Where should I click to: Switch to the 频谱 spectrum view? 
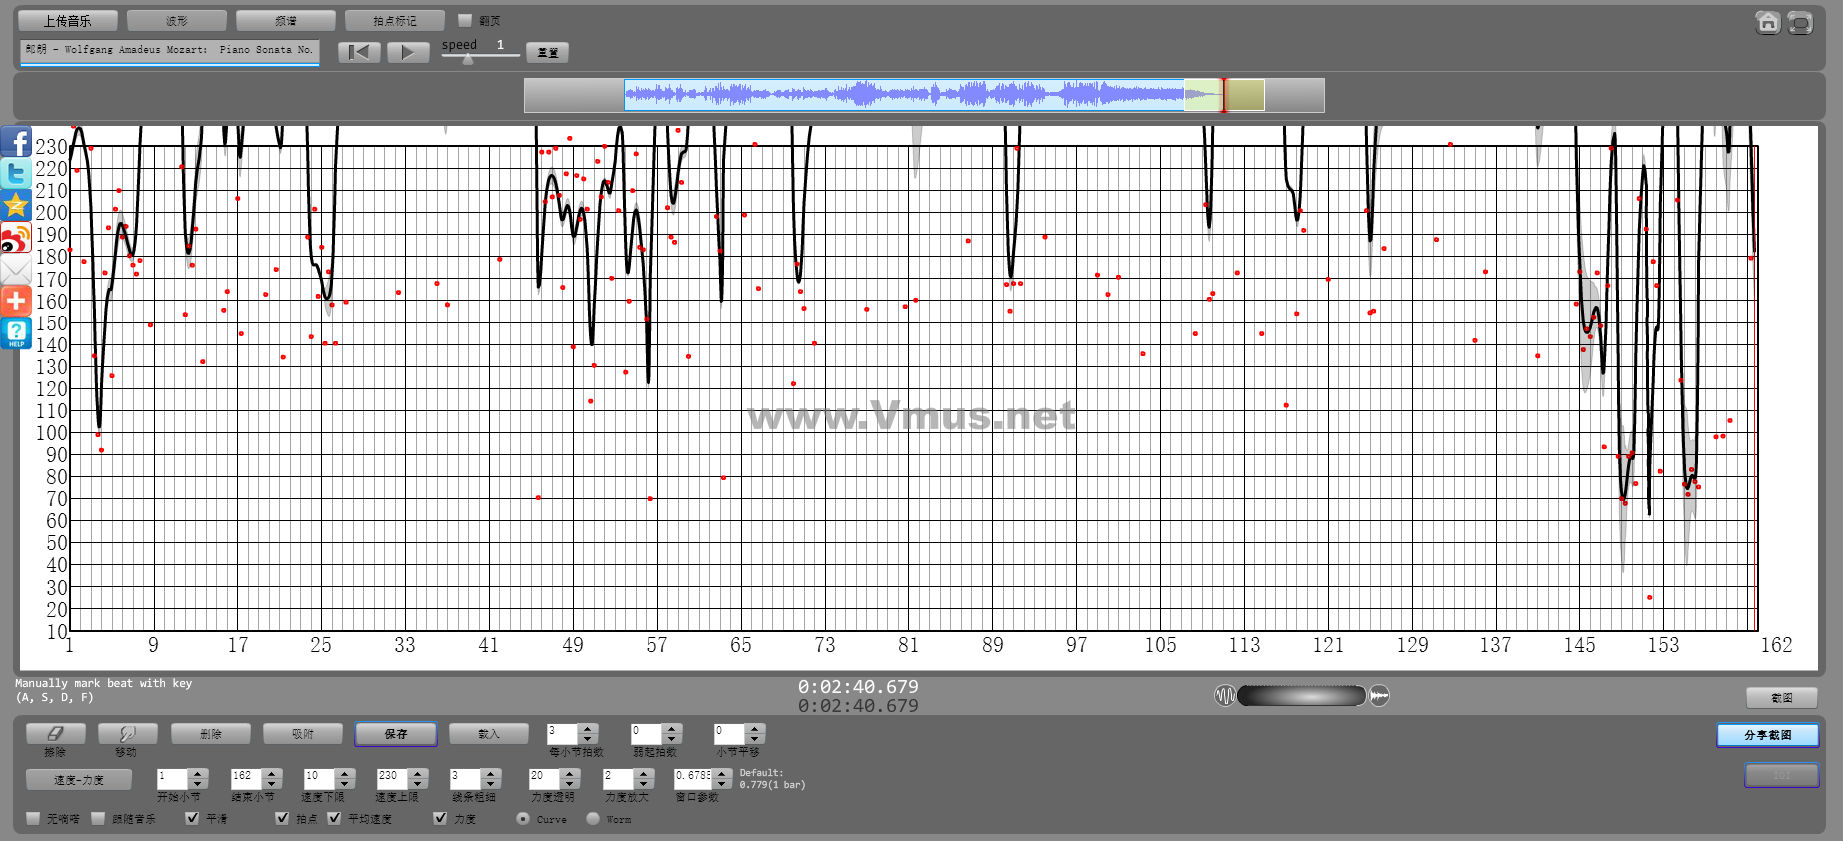click(286, 20)
